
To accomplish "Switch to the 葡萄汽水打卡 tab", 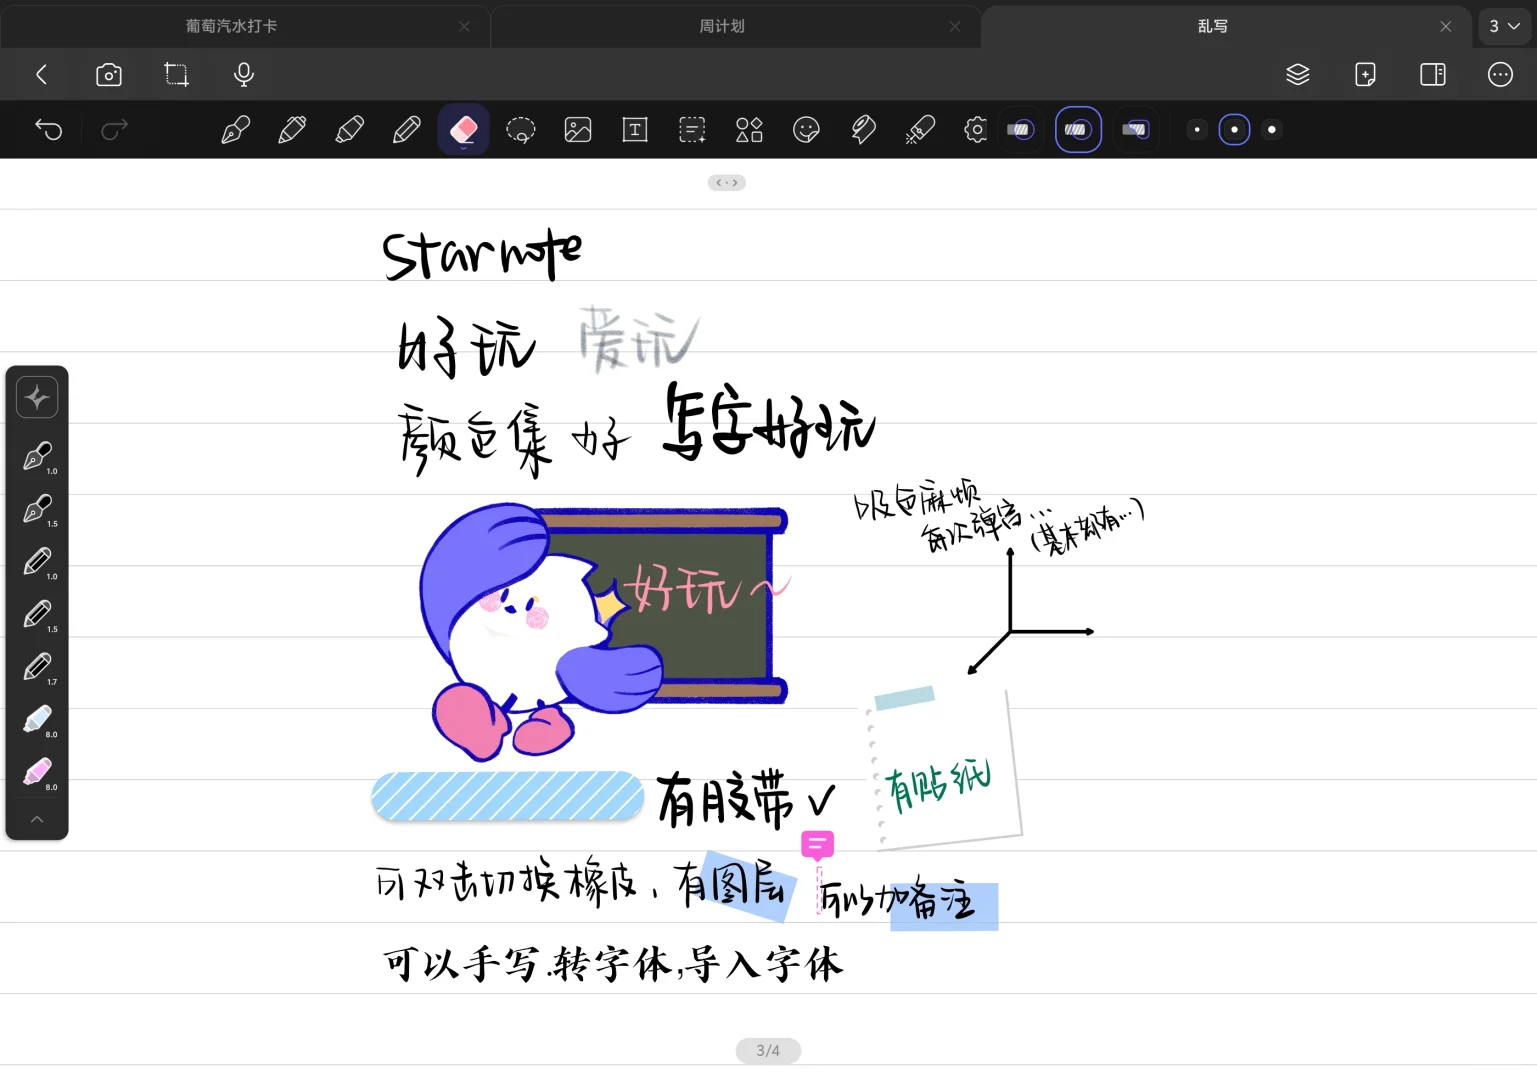I will pos(231,26).
